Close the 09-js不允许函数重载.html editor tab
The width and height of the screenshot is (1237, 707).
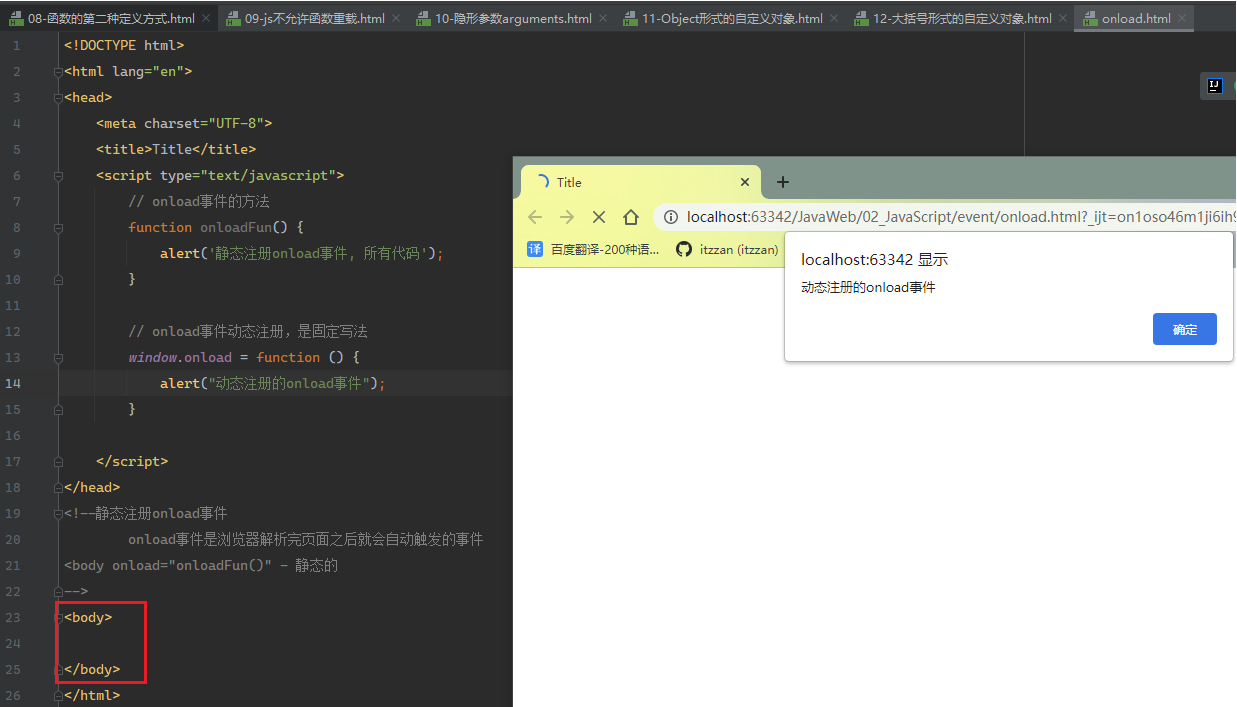pyautogui.click(x=396, y=19)
